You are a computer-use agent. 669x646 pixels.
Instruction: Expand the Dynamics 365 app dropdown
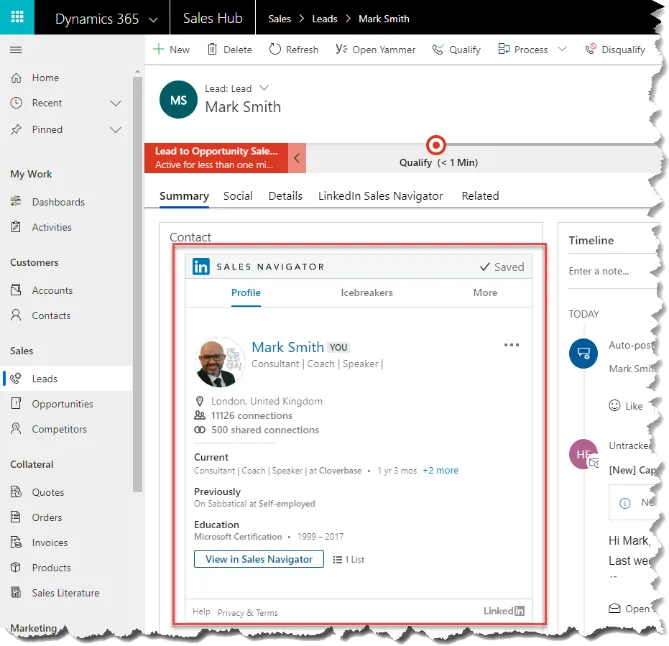coord(152,19)
